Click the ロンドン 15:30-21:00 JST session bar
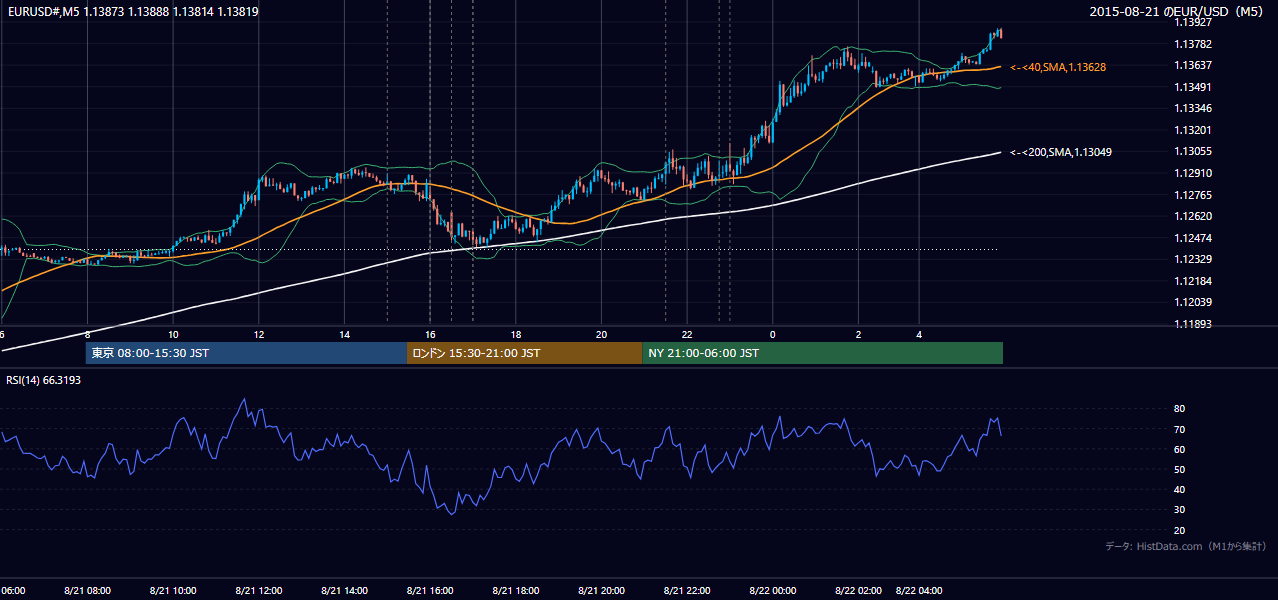Viewport: 1278px width, 600px height. coord(524,353)
